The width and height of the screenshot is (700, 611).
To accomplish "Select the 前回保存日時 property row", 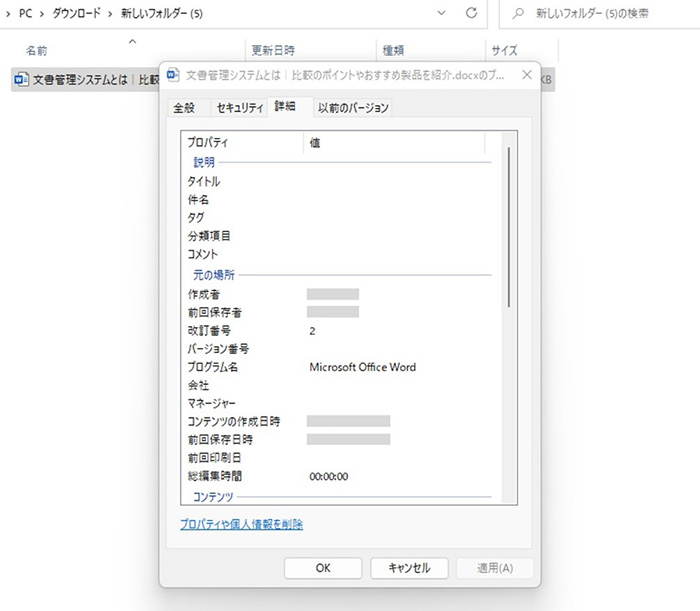I will [x=339, y=440].
